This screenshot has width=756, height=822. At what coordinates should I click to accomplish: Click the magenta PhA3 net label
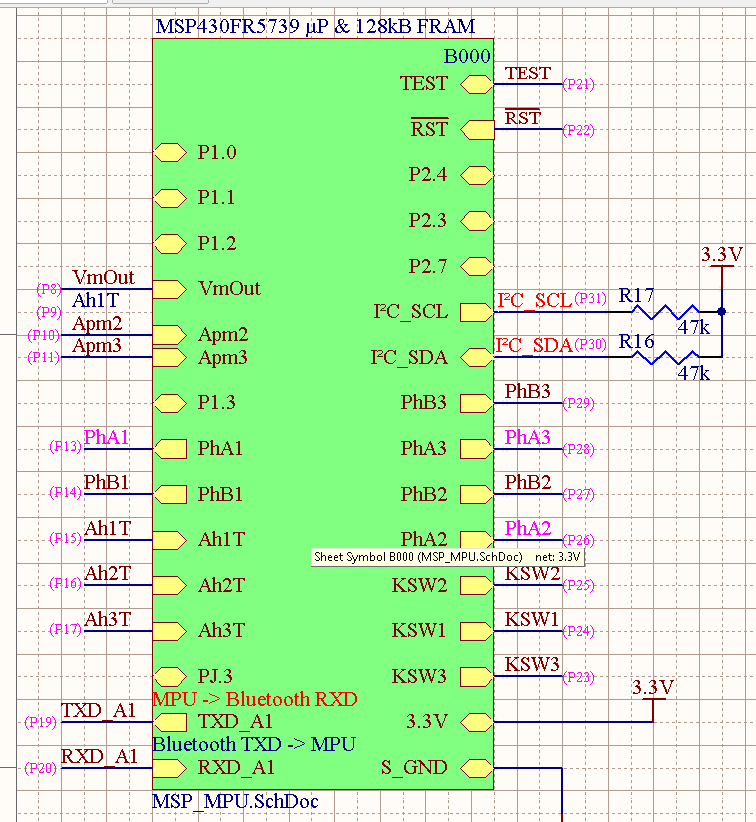527,437
